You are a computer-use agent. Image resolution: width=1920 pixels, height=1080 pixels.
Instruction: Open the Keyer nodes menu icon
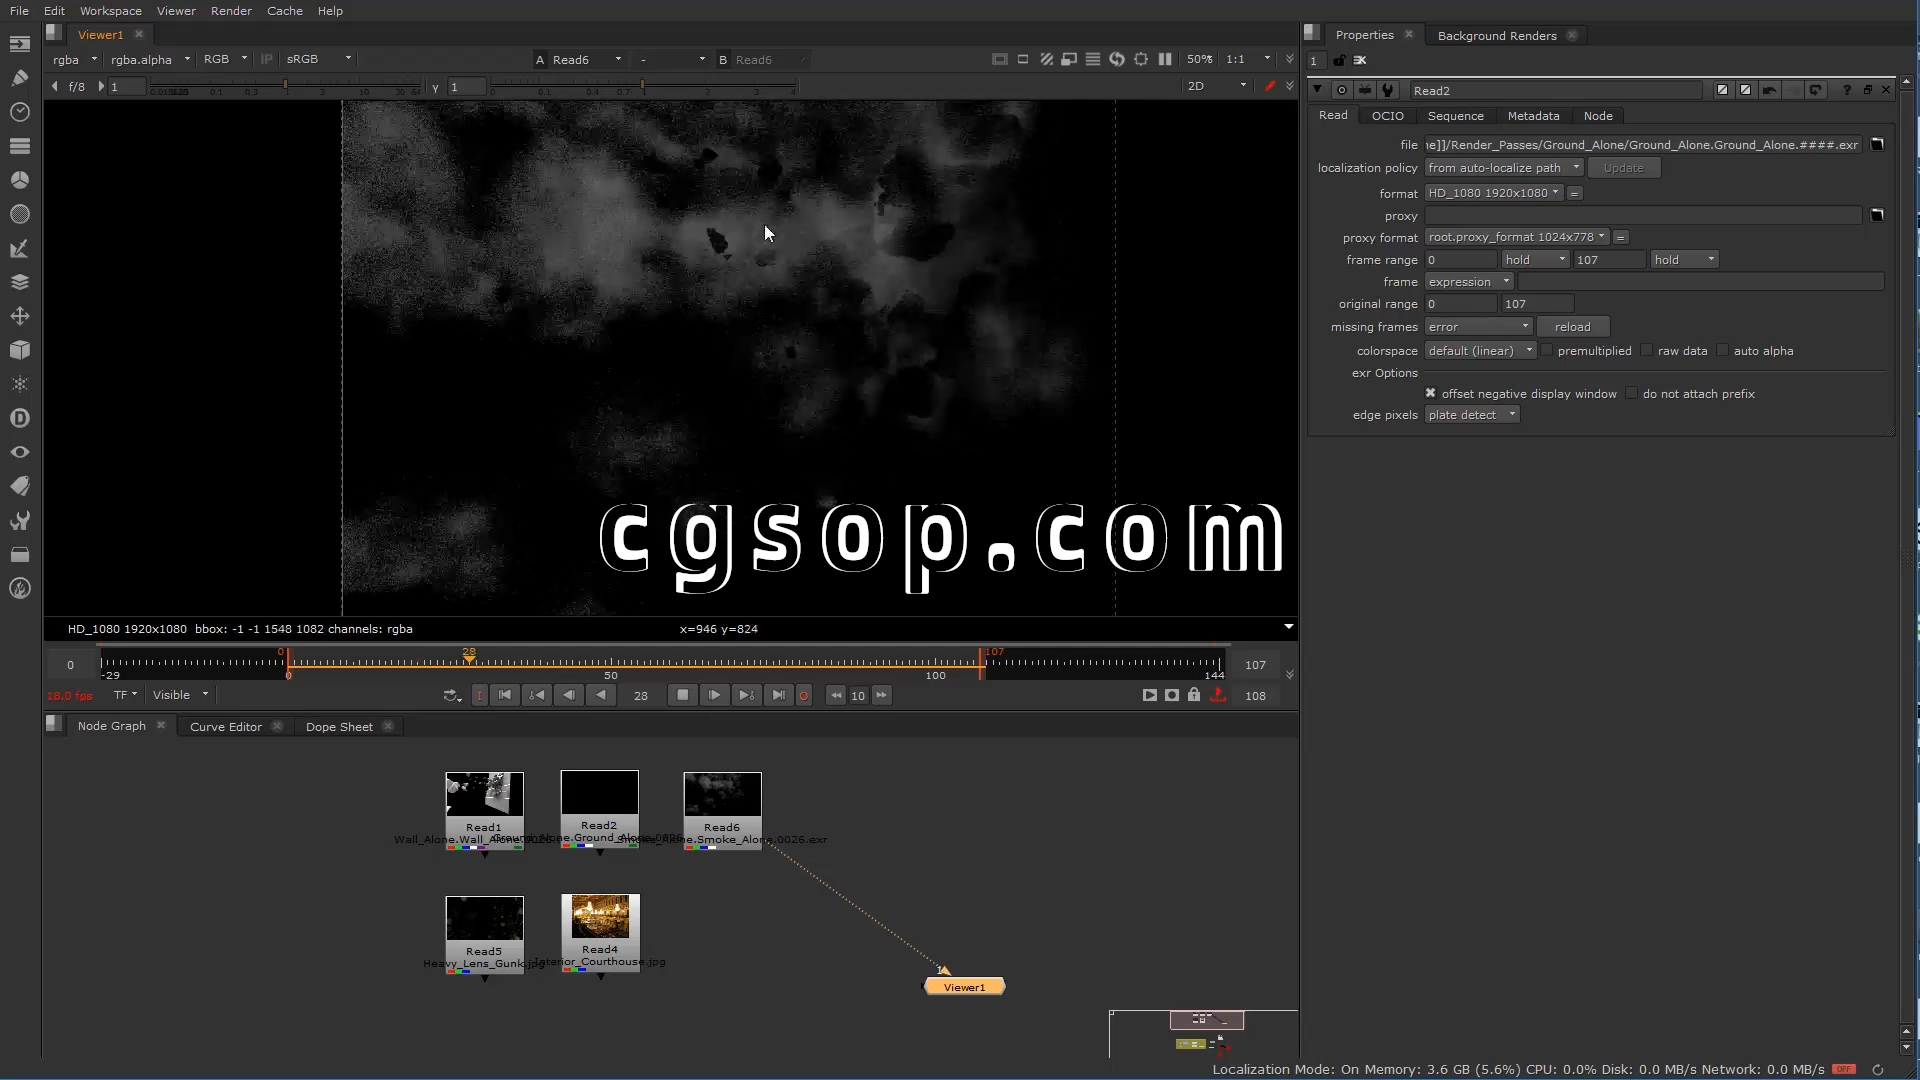[19, 248]
